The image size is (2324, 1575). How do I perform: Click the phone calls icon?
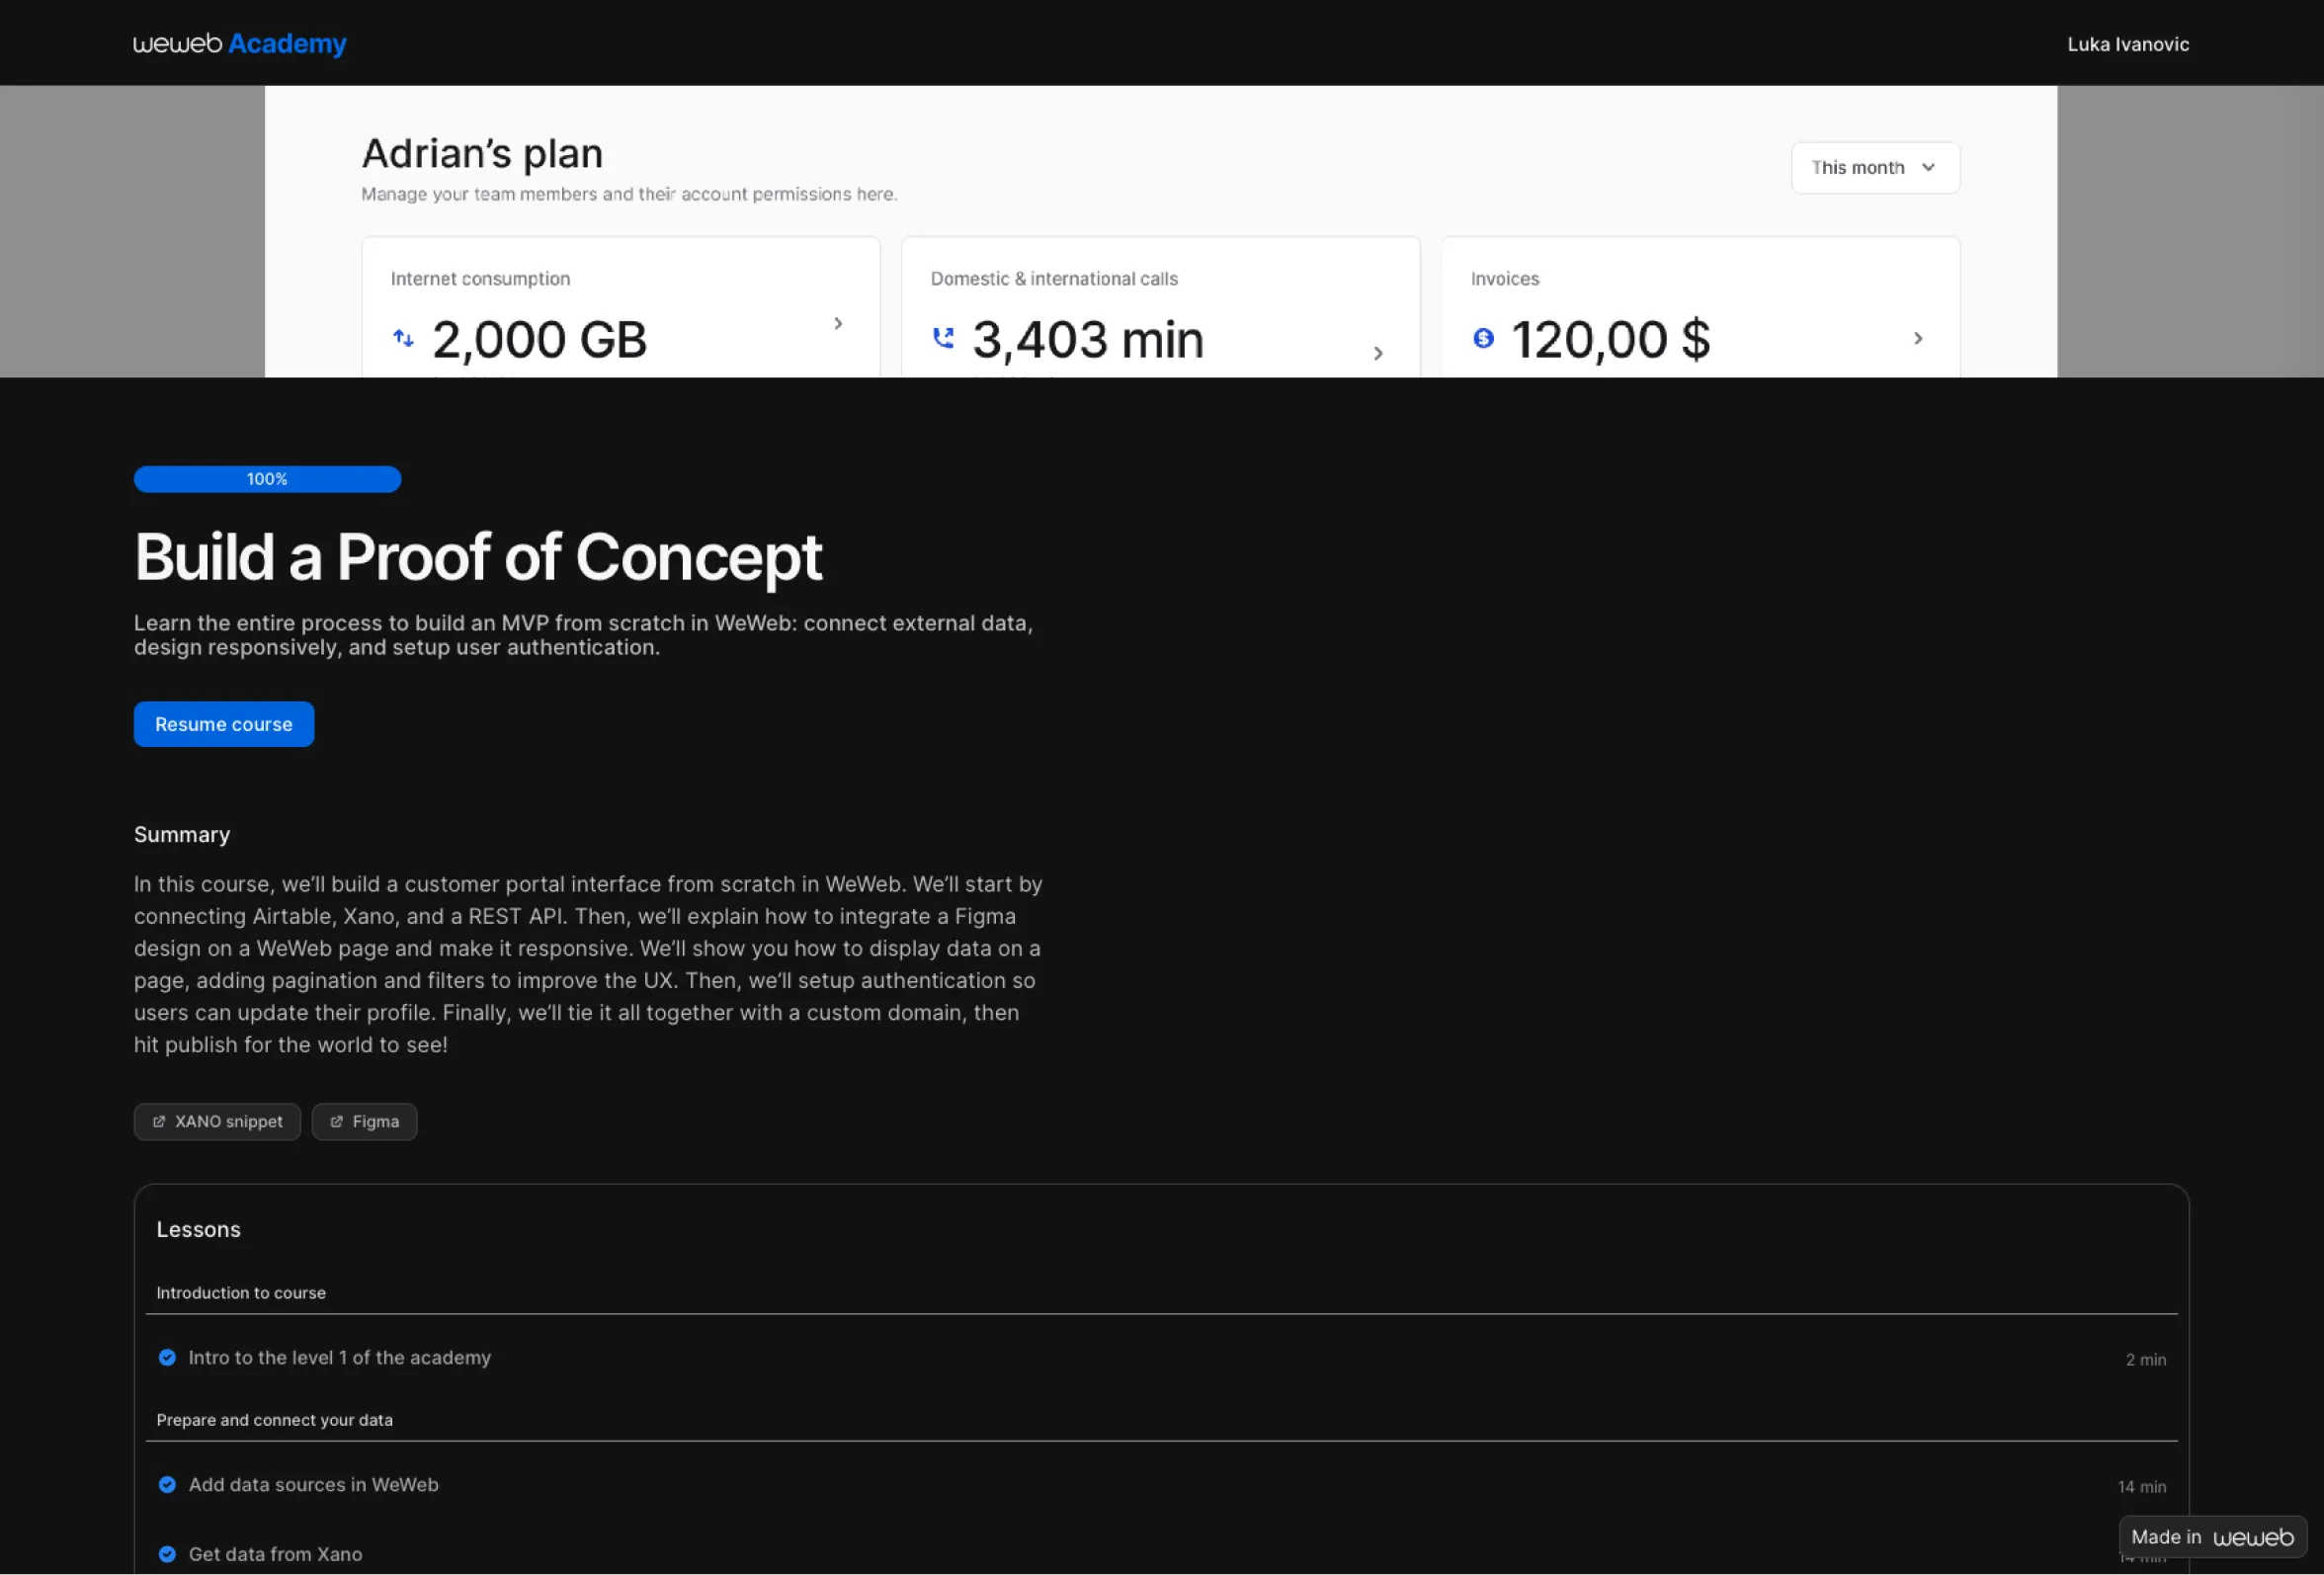tap(943, 338)
